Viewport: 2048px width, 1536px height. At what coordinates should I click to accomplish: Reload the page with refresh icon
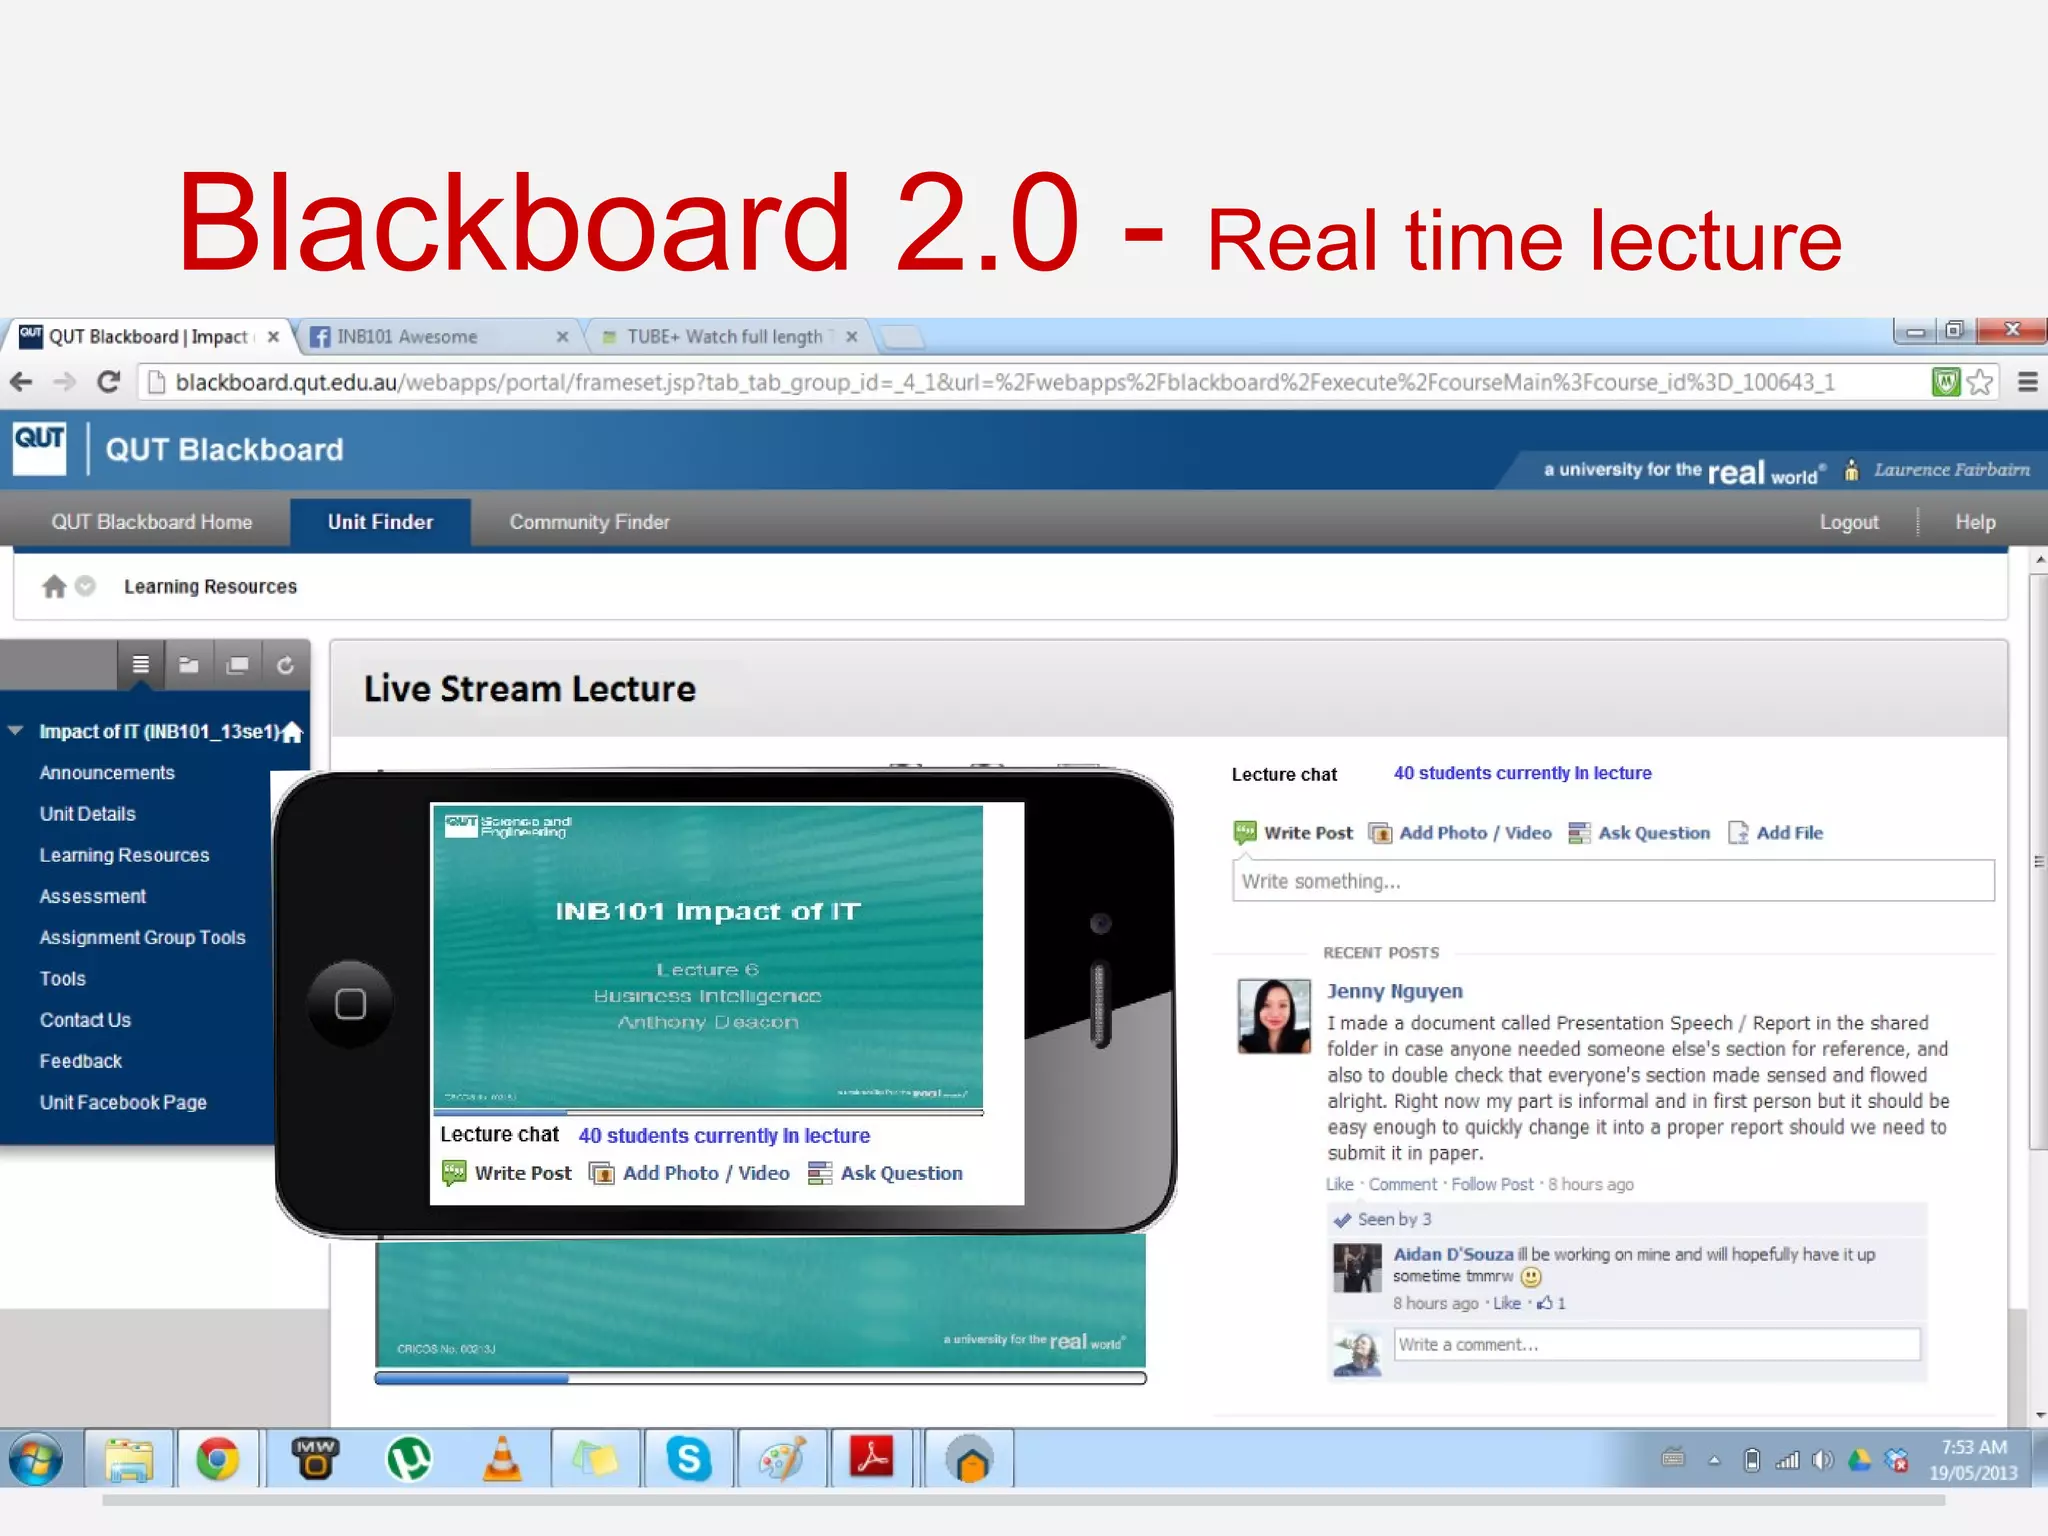coord(109,381)
